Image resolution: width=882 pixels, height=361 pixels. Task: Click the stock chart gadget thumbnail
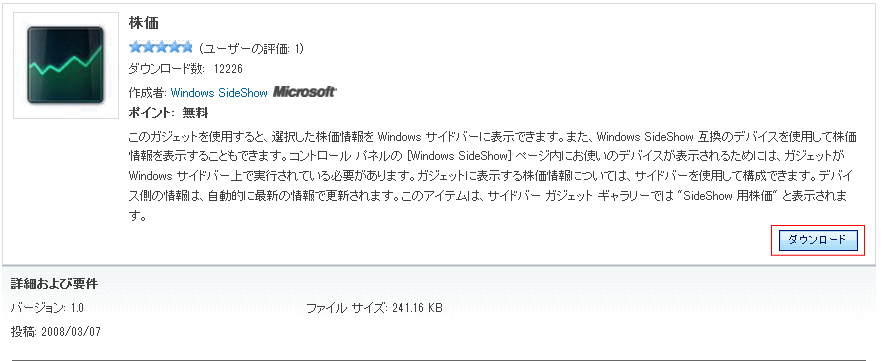click(66, 65)
